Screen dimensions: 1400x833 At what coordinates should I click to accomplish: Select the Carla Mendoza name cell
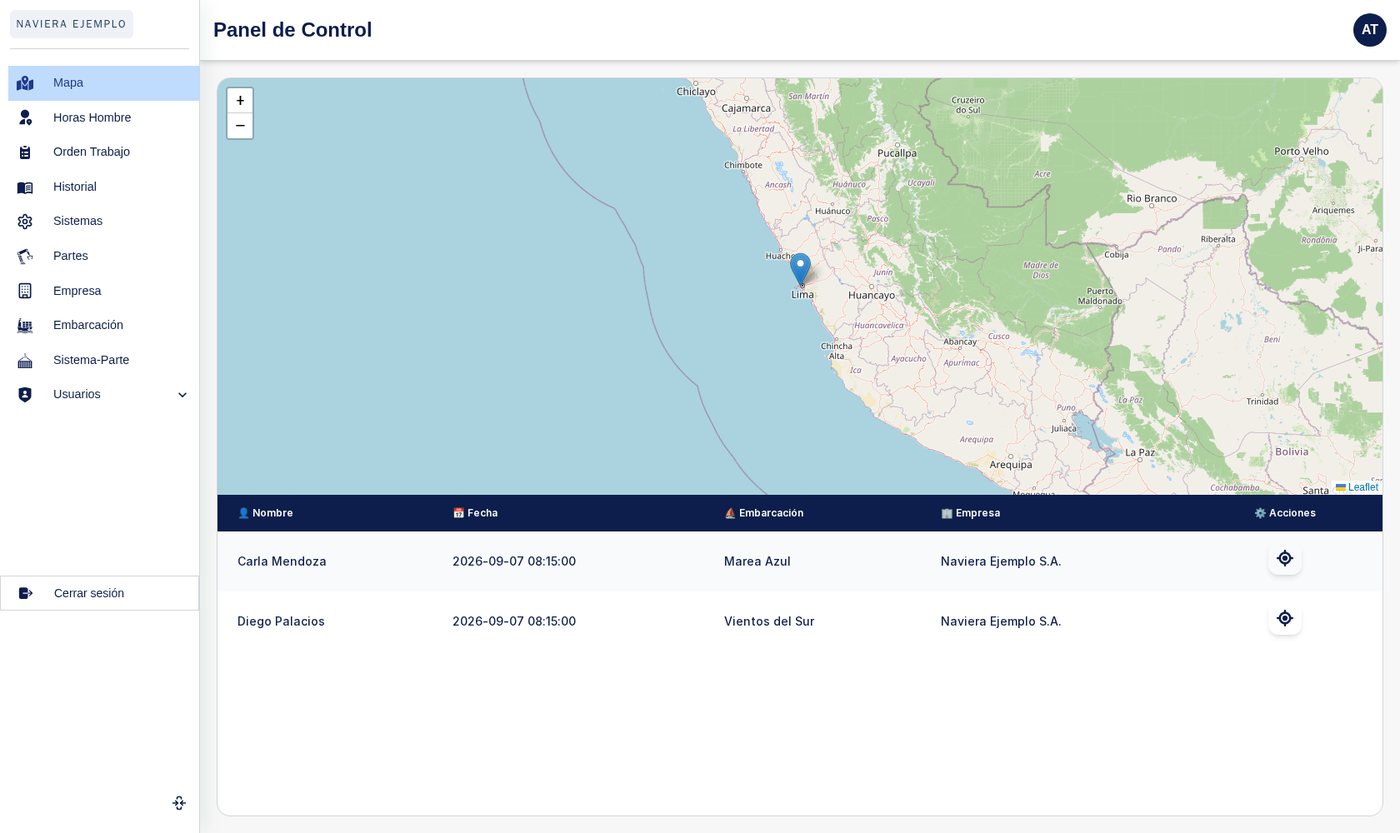(x=282, y=561)
